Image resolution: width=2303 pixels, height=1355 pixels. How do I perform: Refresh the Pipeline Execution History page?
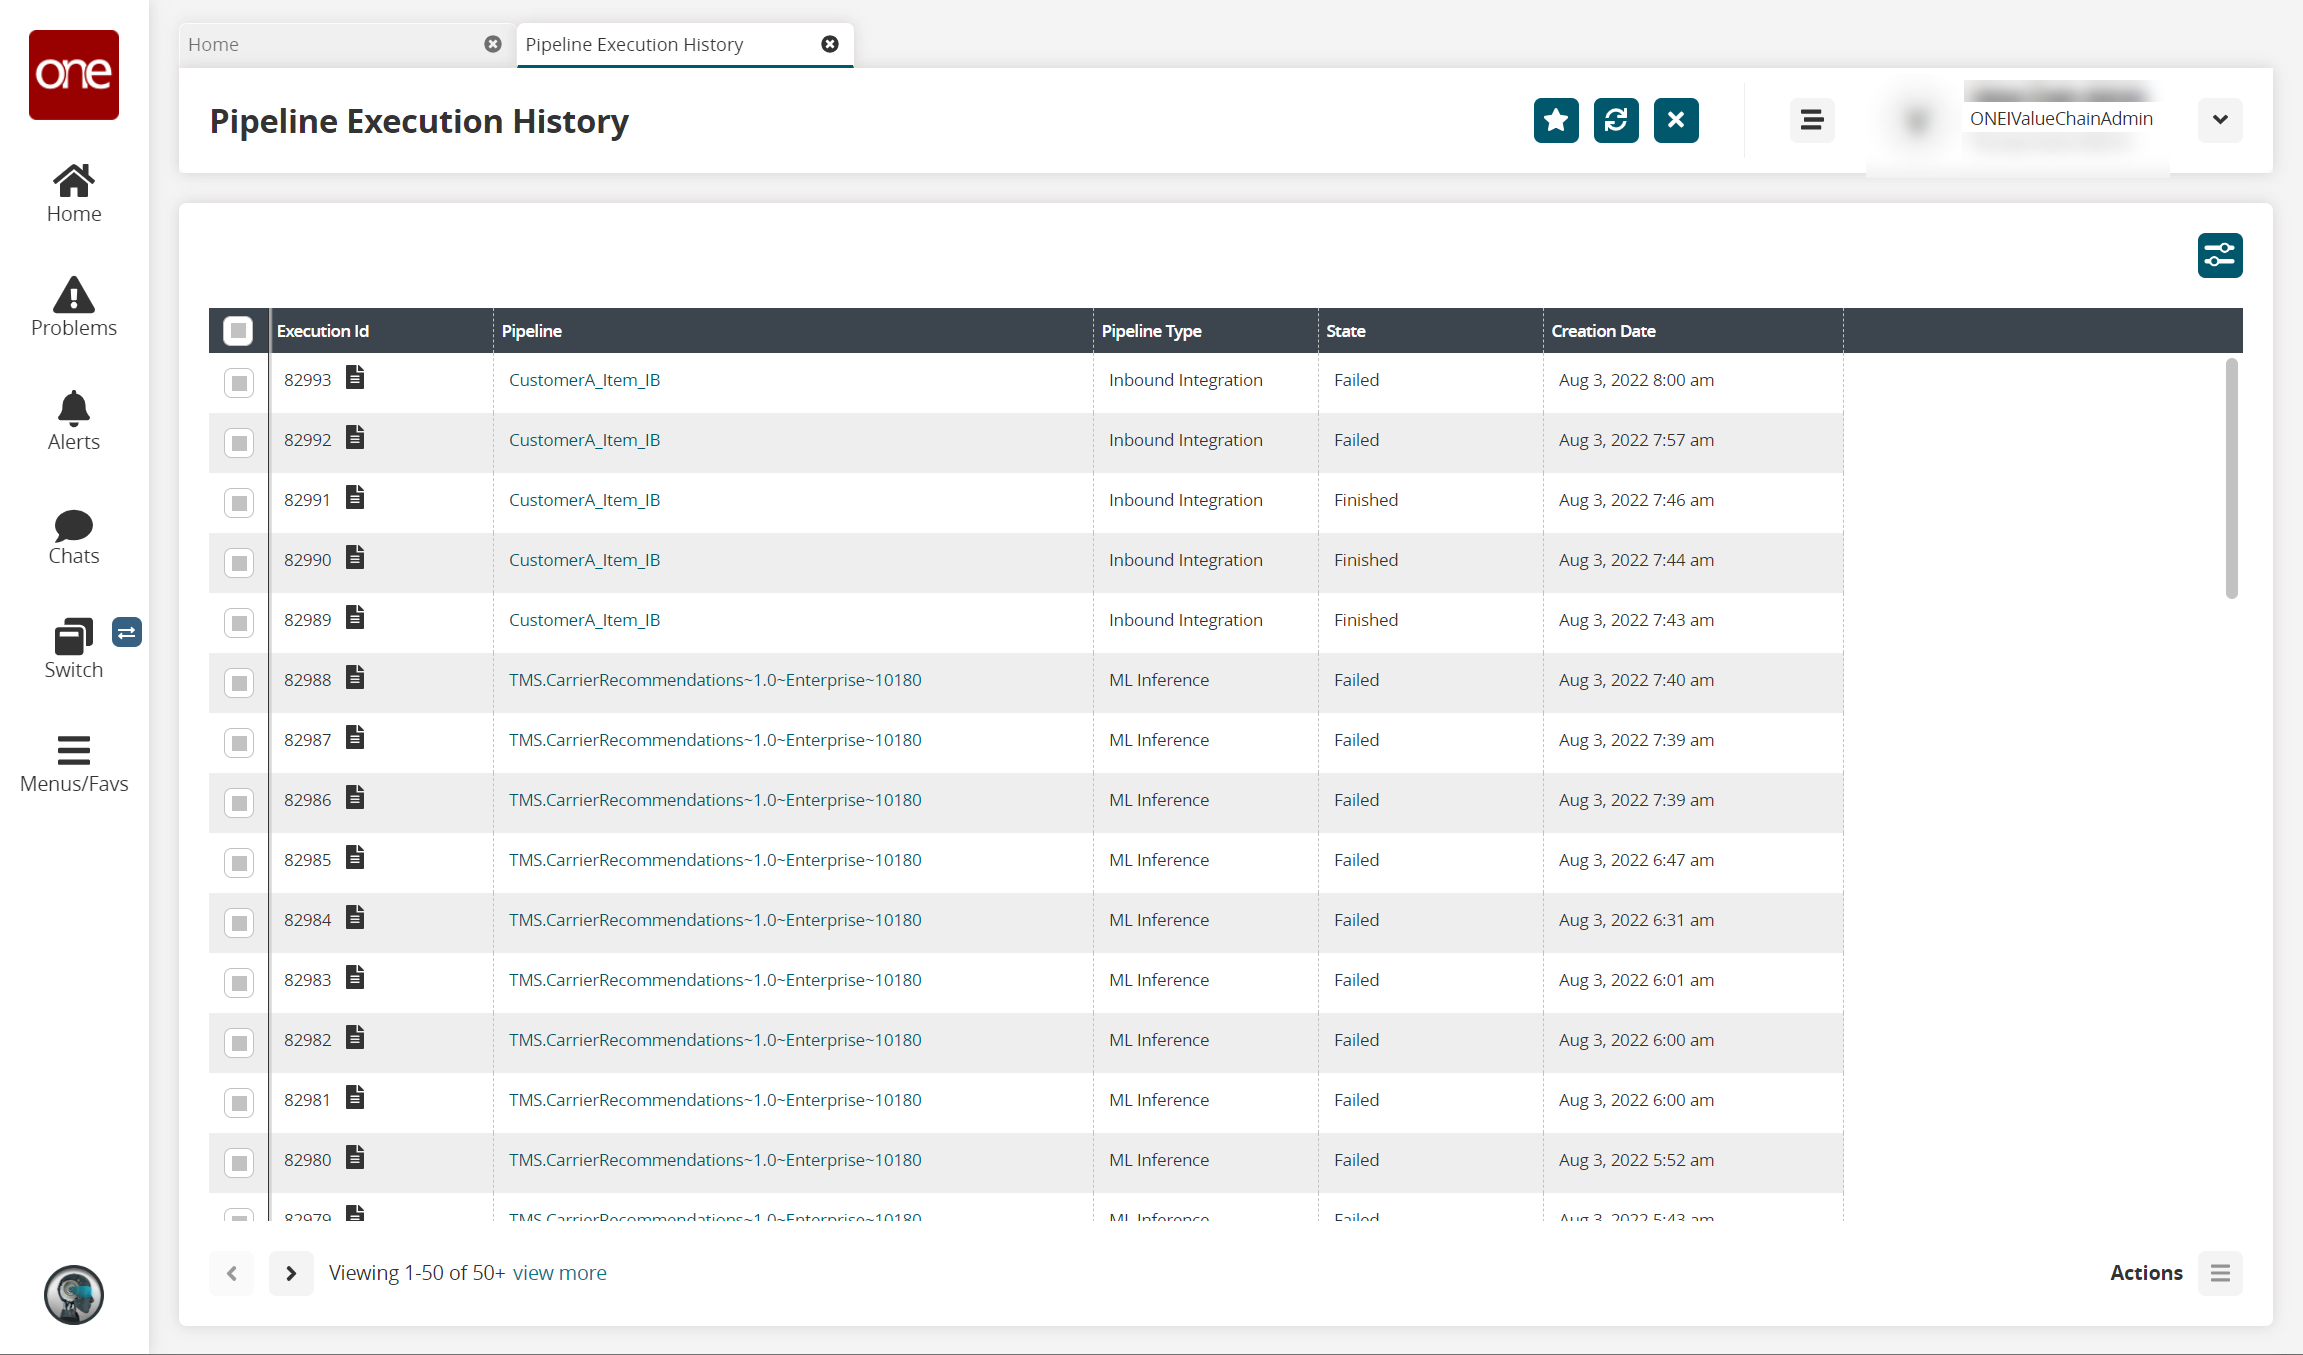pos(1616,121)
